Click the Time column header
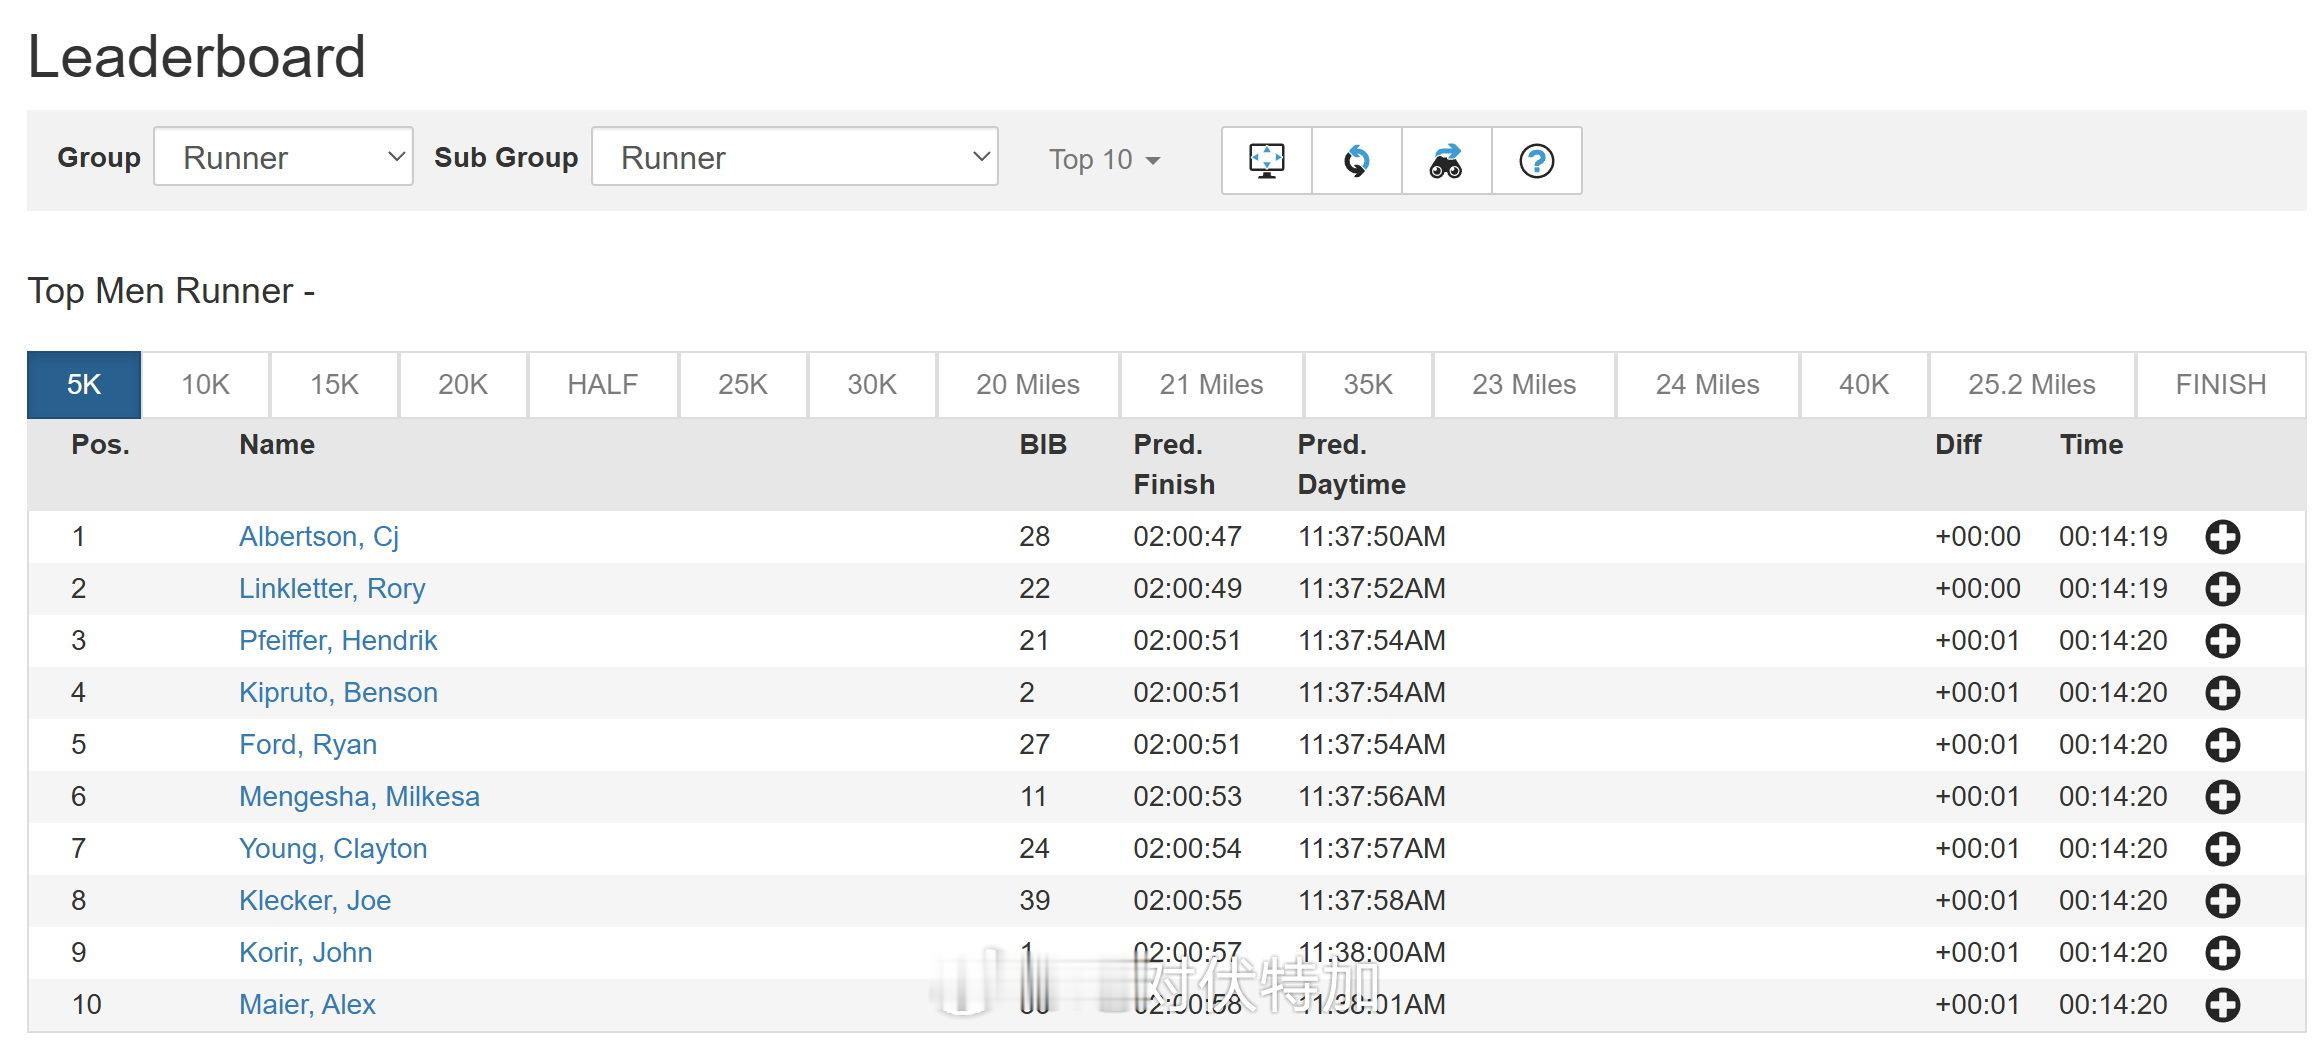The width and height of the screenshot is (2316, 1040). [x=2091, y=445]
